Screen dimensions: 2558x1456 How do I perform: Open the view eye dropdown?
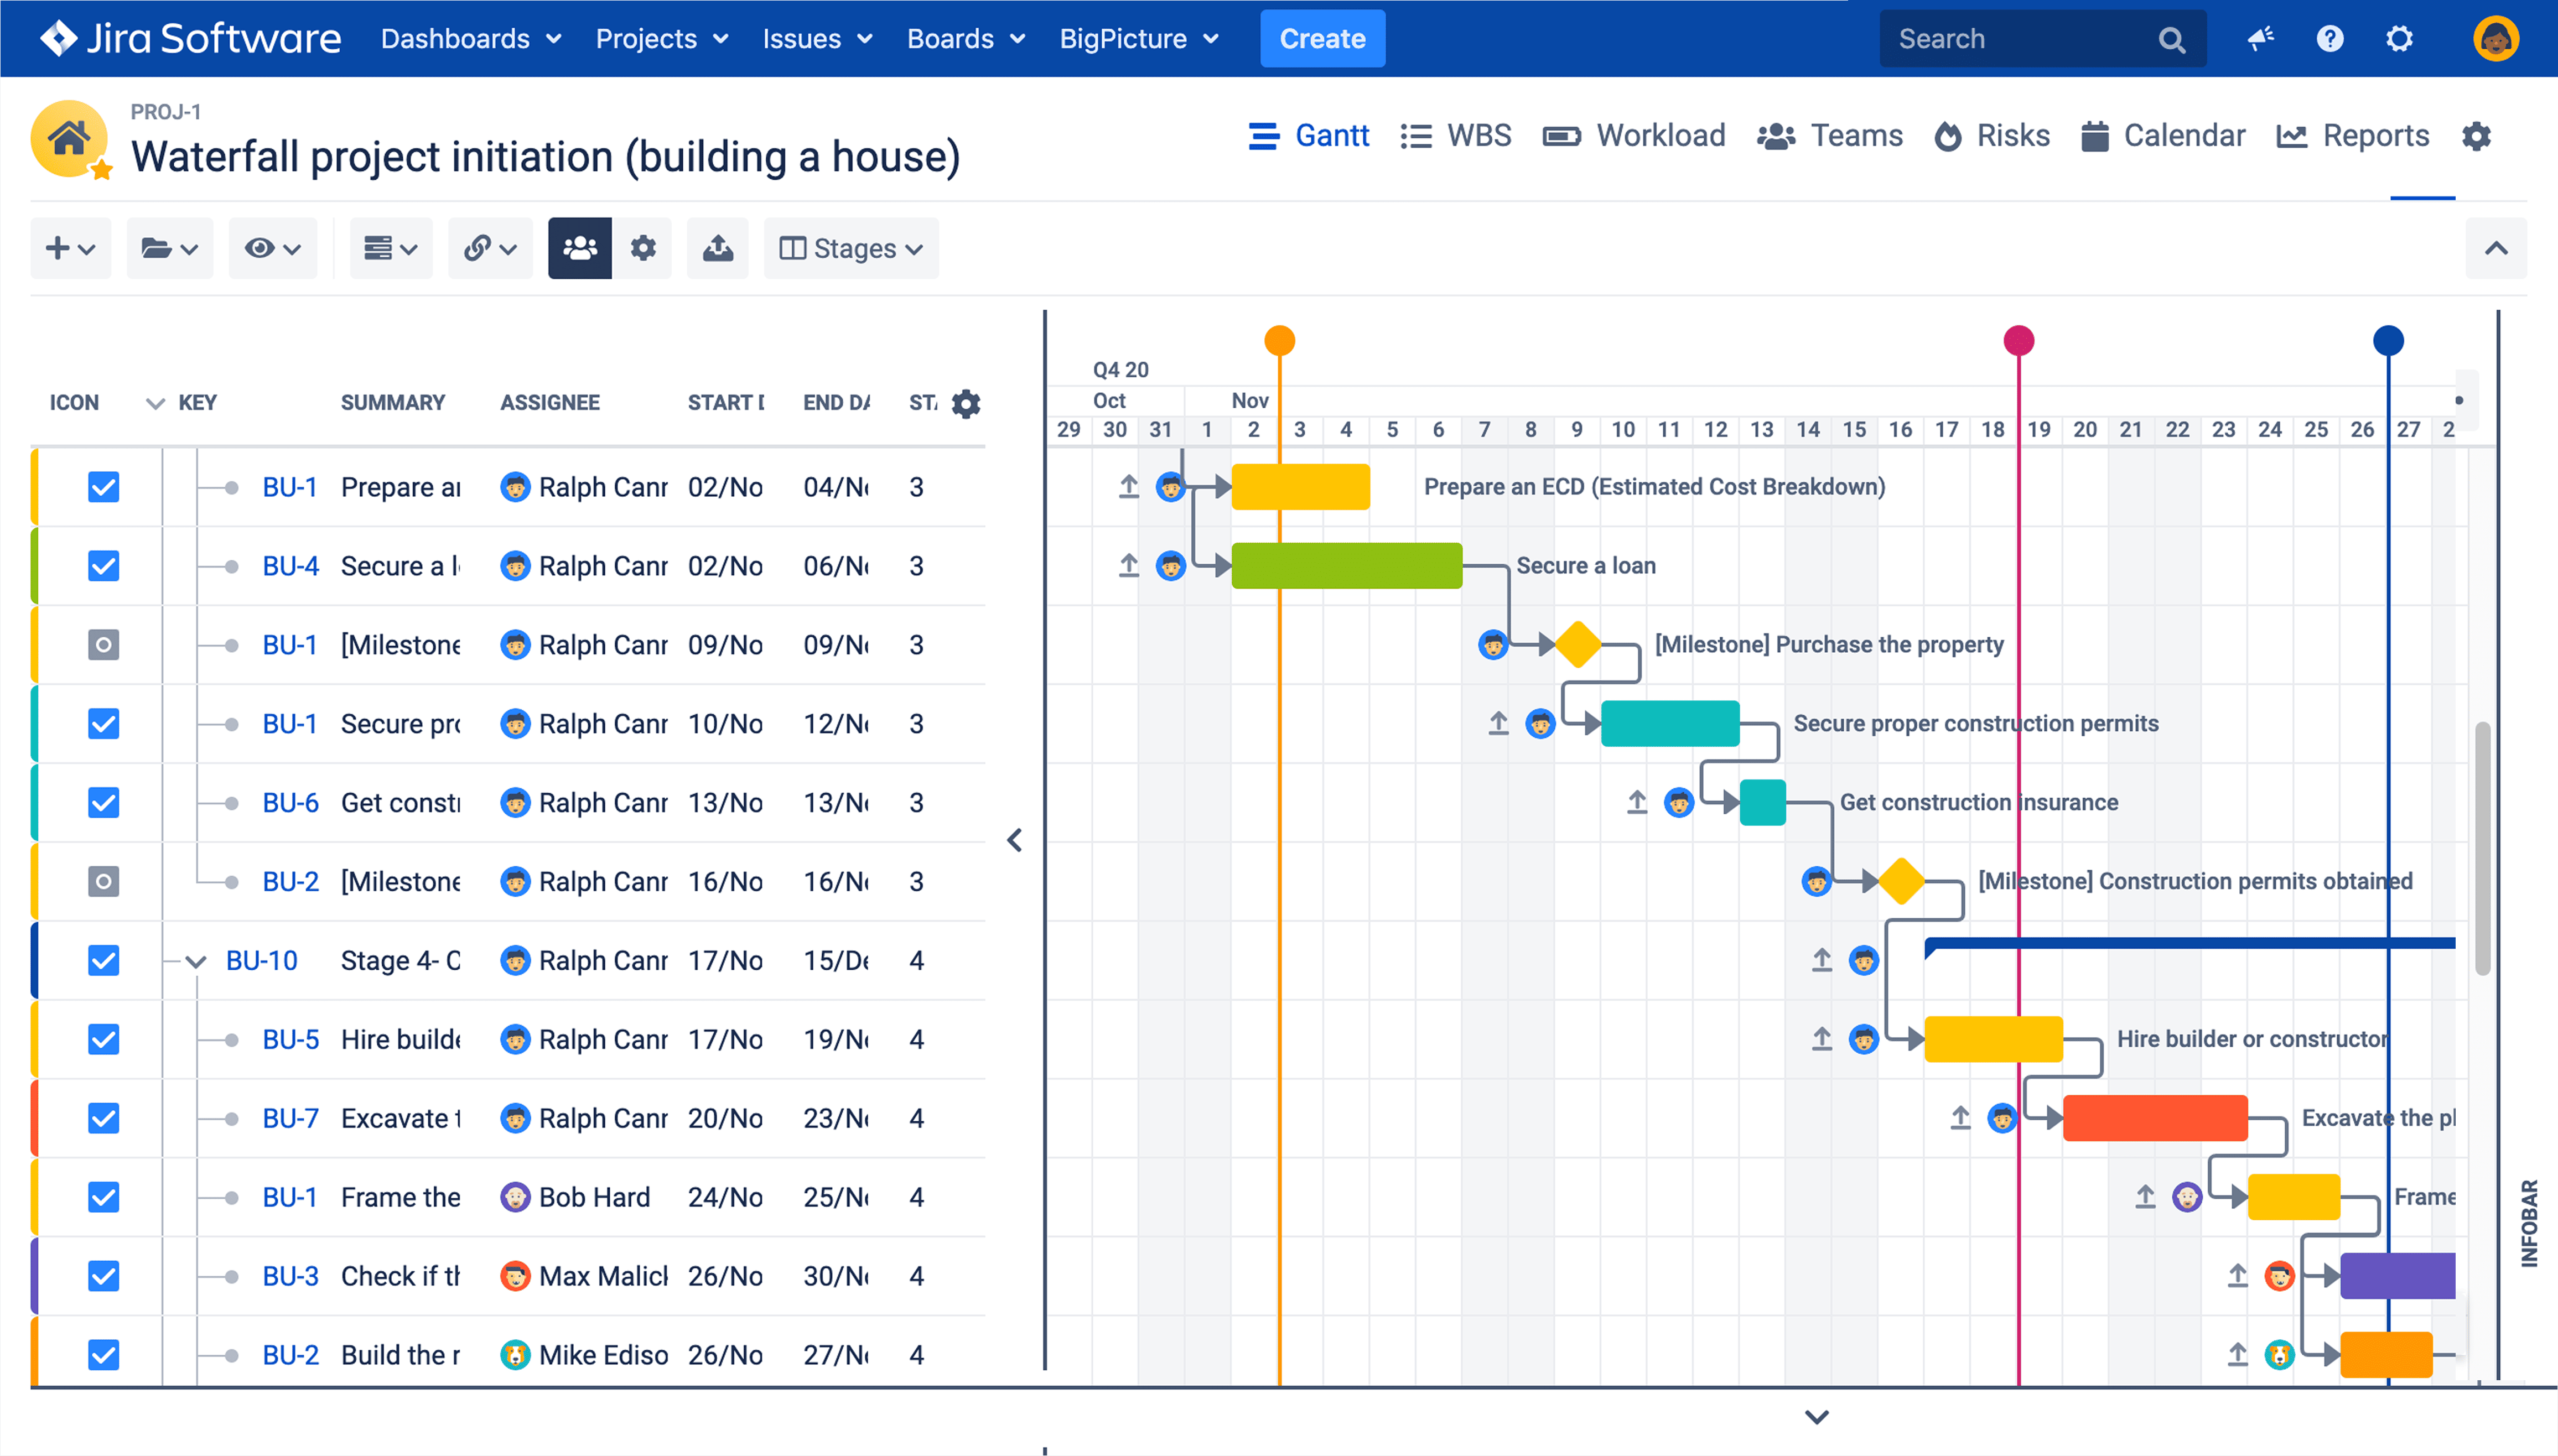[273, 248]
